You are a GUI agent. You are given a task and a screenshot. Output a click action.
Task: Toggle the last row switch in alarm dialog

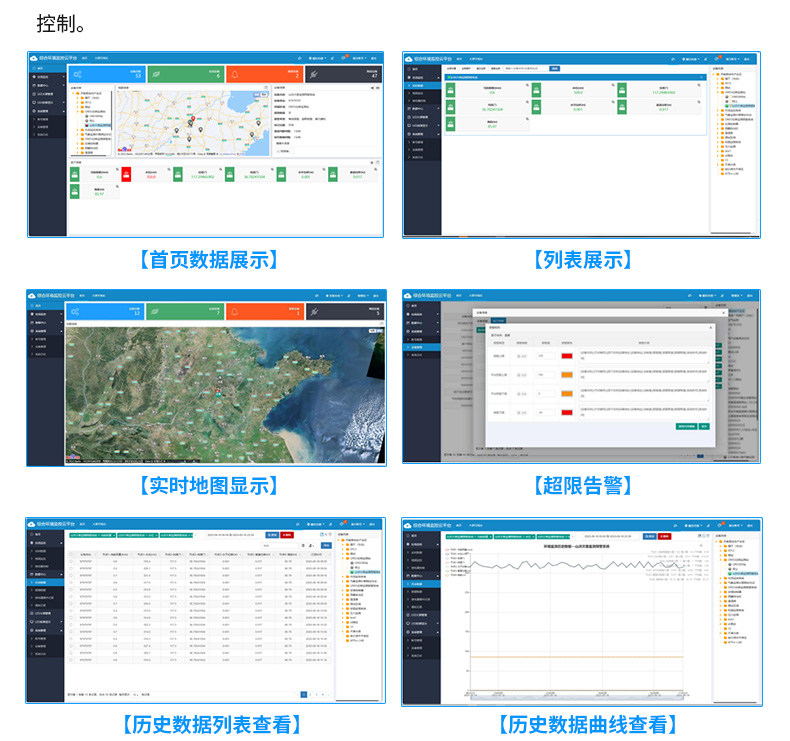[521, 411]
